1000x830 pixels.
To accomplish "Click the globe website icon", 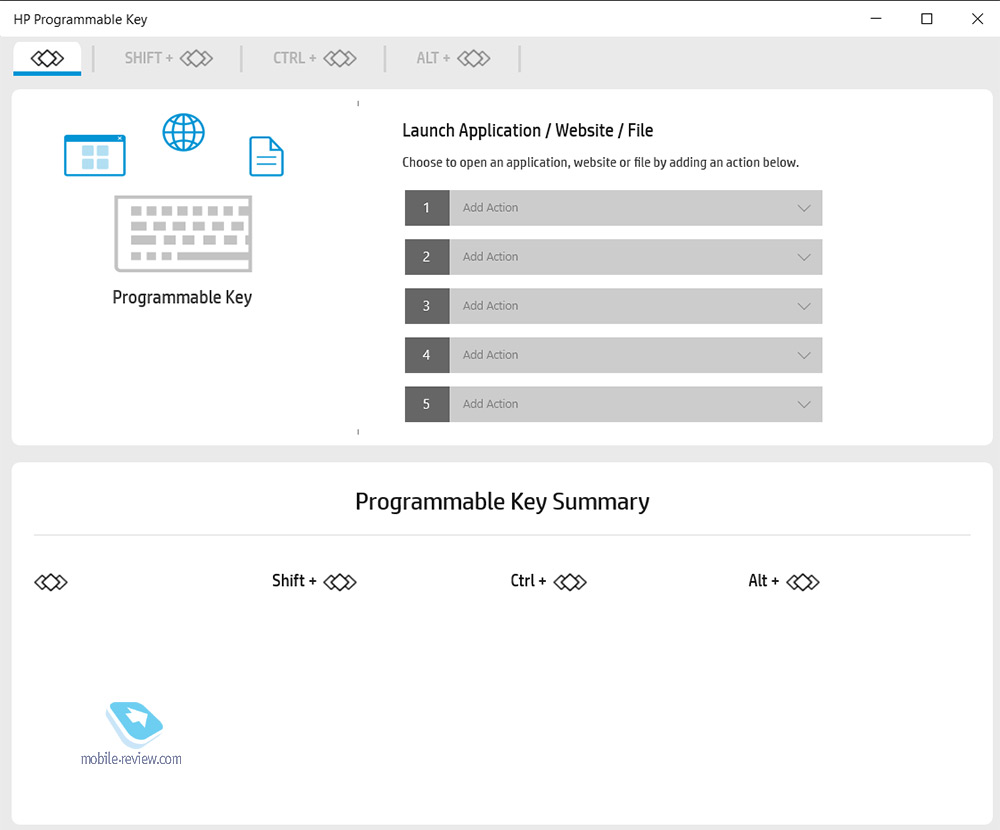I will point(184,132).
